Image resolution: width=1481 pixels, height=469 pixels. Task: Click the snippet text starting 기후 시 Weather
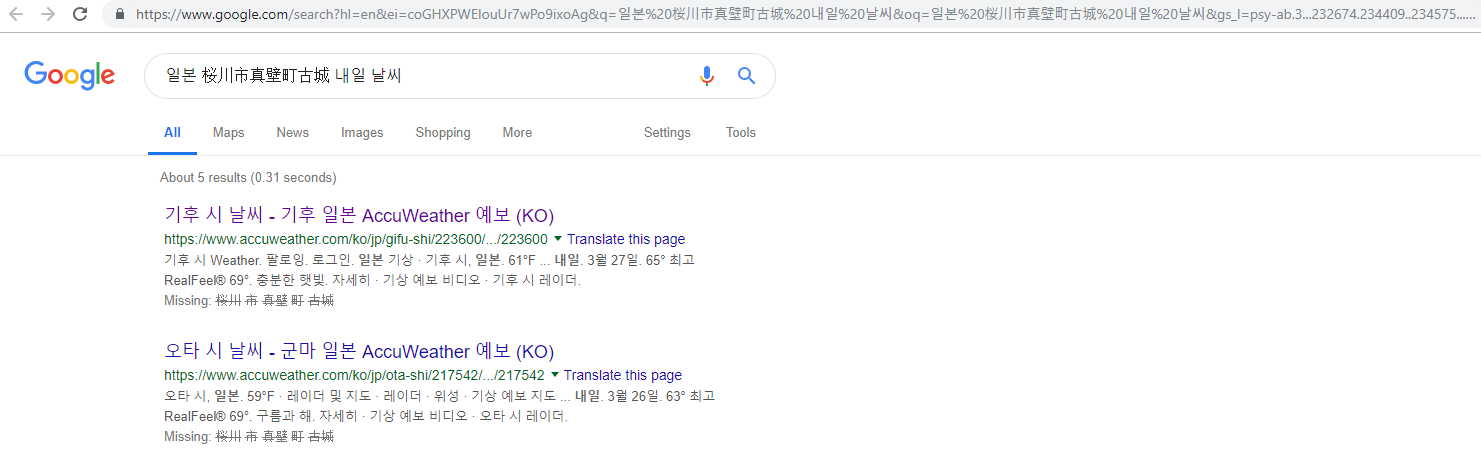tap(429, 270)
